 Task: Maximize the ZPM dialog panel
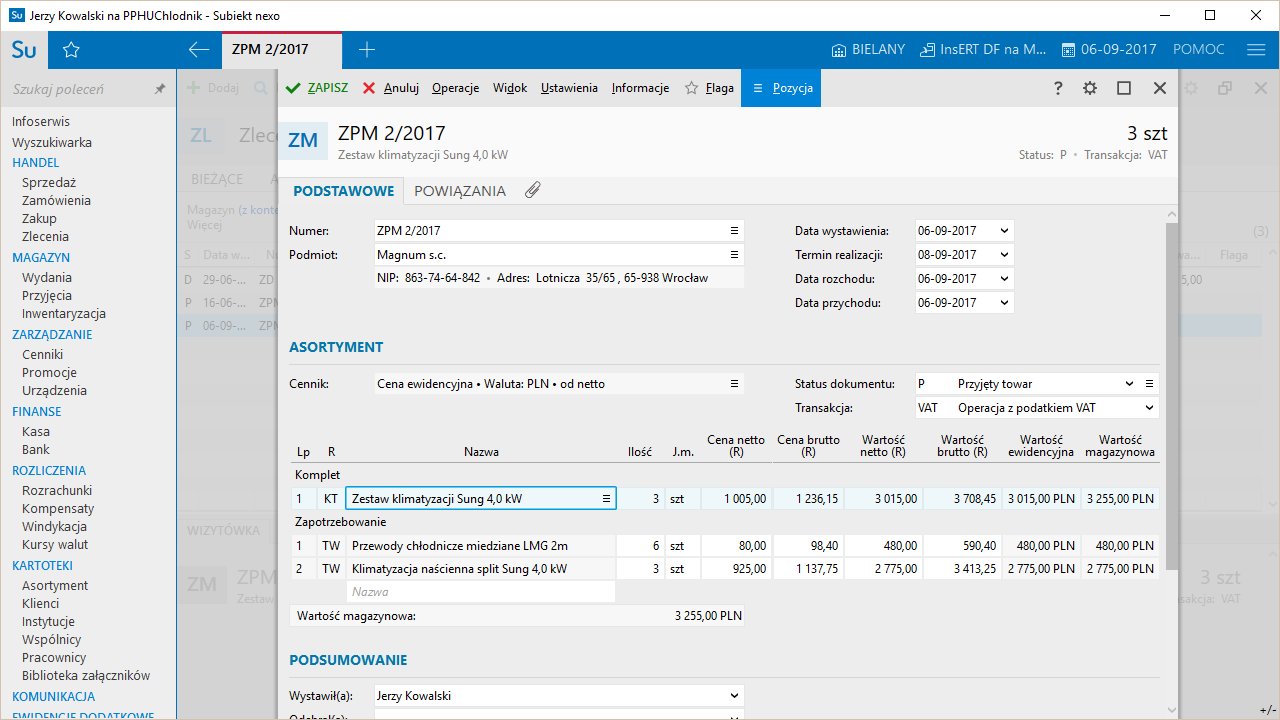point(1124,88)
